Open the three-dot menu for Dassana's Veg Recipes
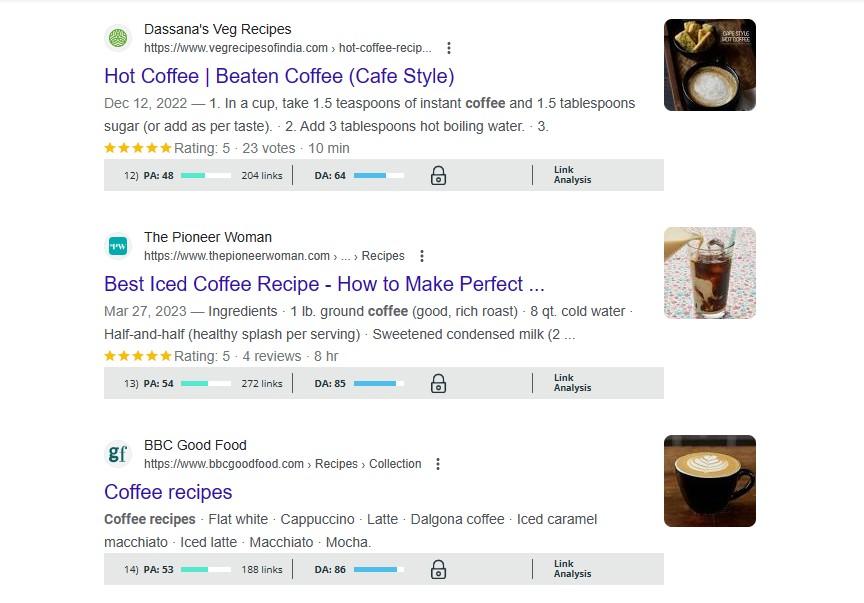Image resolution: width=864 pixels, height=603 pixels. 449,48
